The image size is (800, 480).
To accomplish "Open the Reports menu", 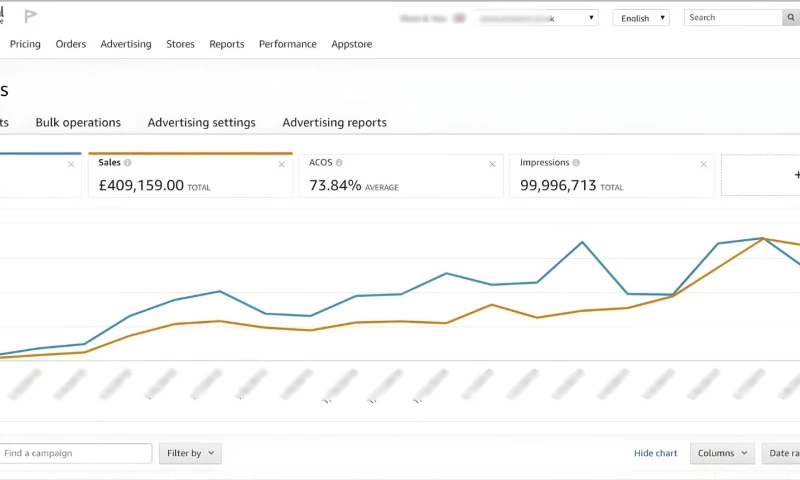I will [x=227, y=44].
